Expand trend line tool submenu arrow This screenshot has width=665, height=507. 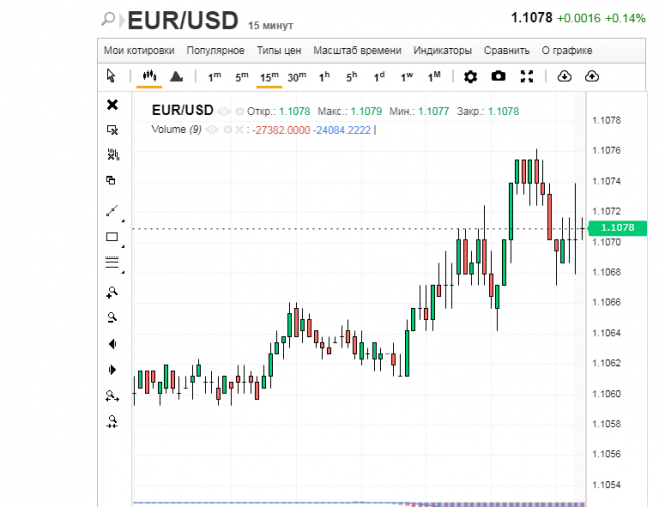coord(123,221)
